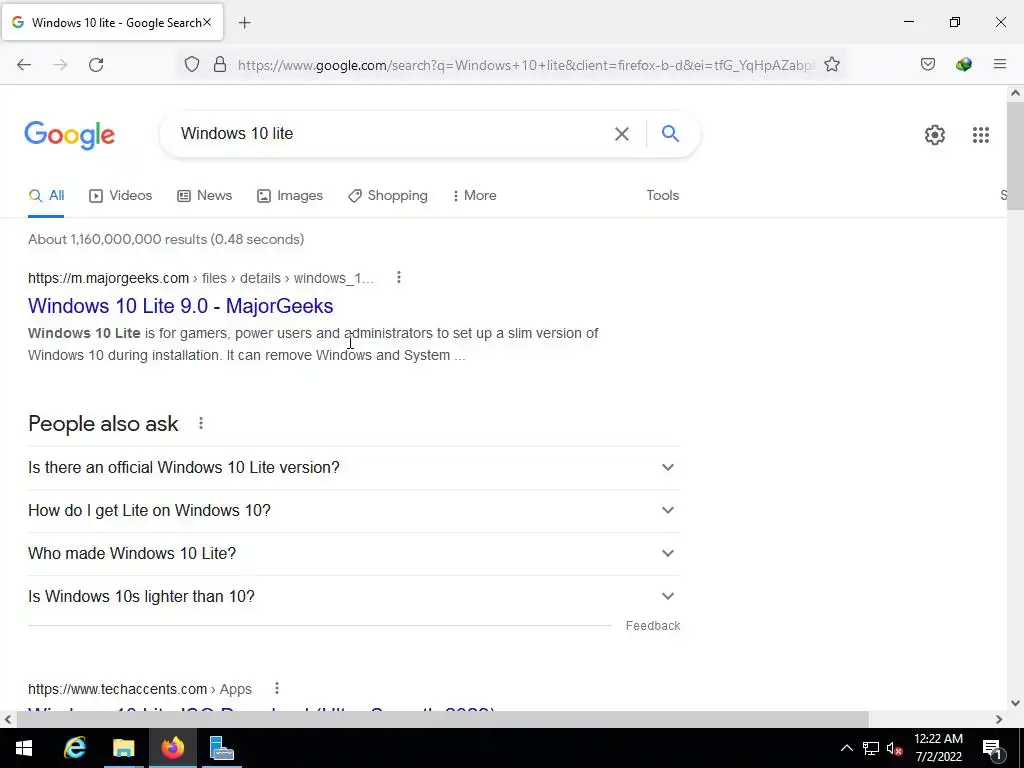Open tracking protection shield info
Viewport: 1024px width, 768px height.
[191, 65]
